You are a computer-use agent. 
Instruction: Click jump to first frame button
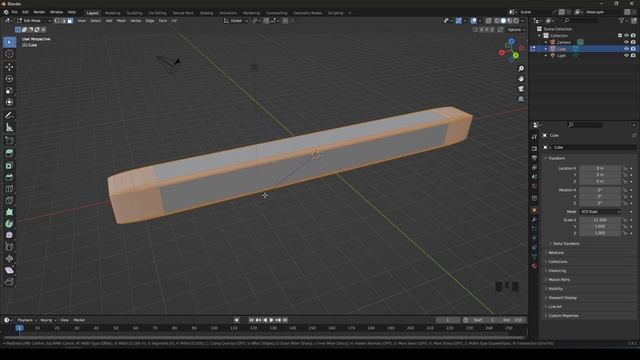point(251,320)
